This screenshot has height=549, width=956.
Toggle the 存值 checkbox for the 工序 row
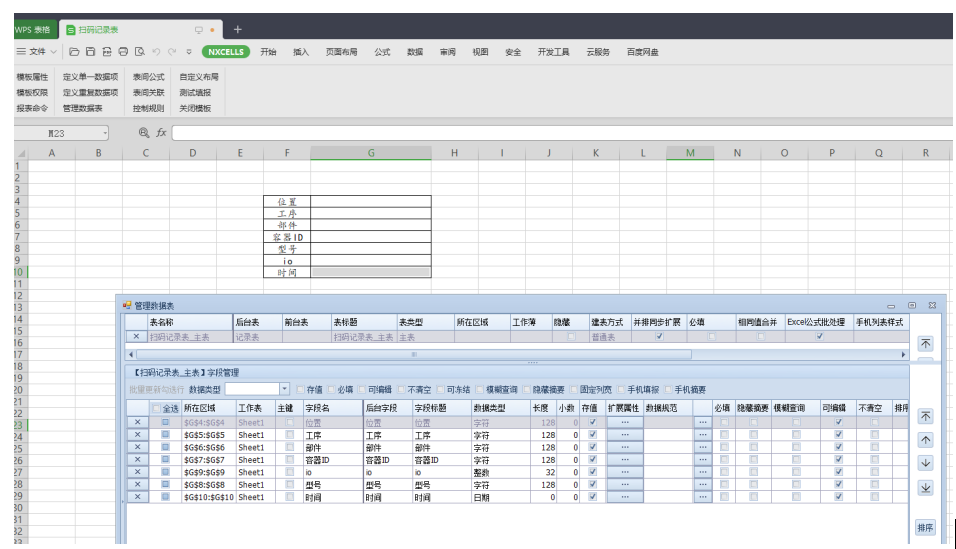(x=592, y=436)
